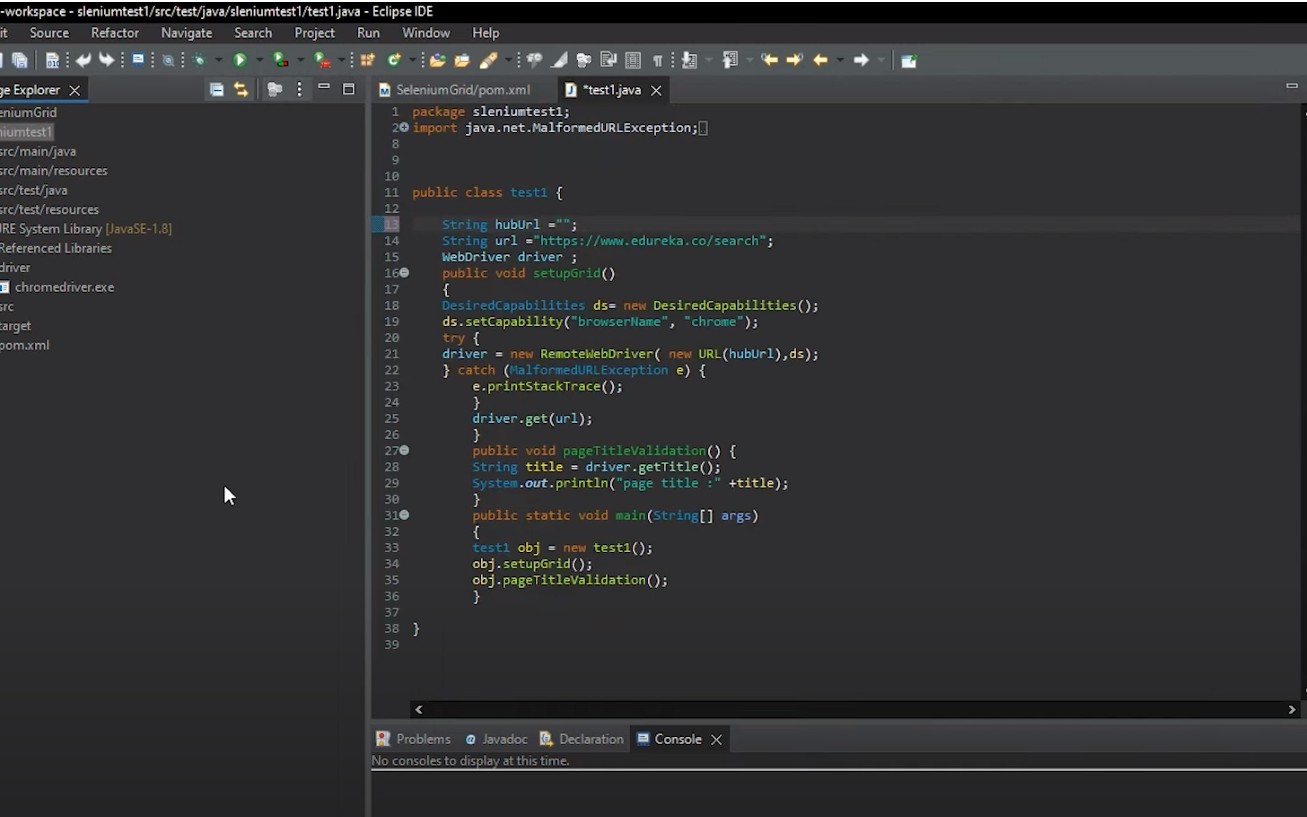This screenshot has width=1307, height=817.
Task: Open the Problems view tab
Action: click(422, 739)
